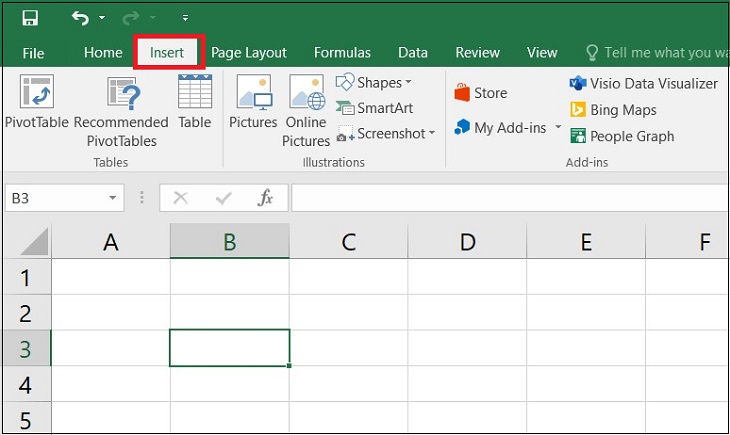Launch Visio Data Visualizer add-in
Viewport: 730px width, 435px height.
(x=643, y=83)
